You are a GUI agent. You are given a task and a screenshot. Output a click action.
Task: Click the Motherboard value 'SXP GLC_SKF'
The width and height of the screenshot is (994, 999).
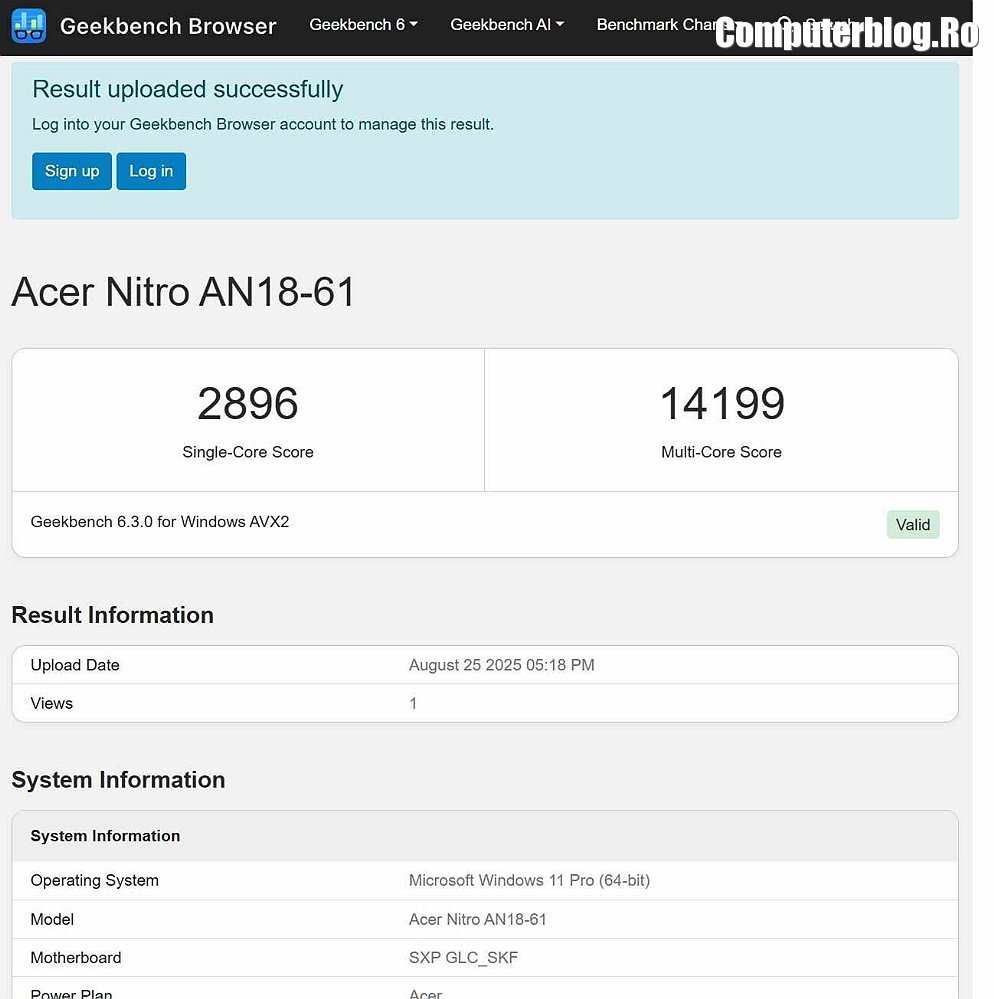tap(463, 958)
